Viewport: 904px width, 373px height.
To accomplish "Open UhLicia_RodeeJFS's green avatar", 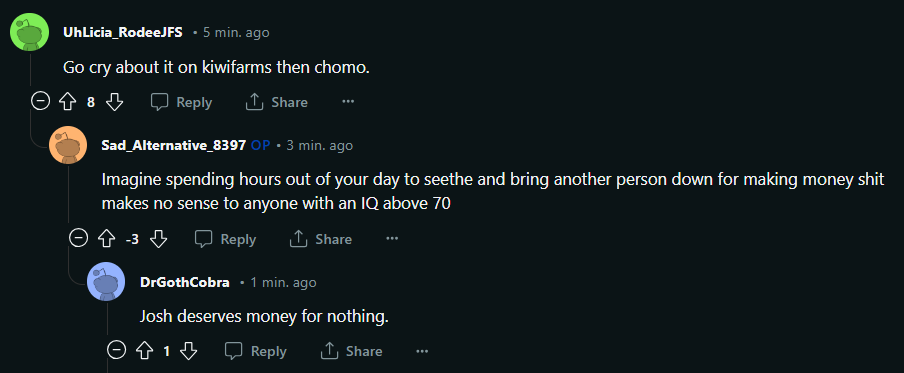I will [29, 32].
